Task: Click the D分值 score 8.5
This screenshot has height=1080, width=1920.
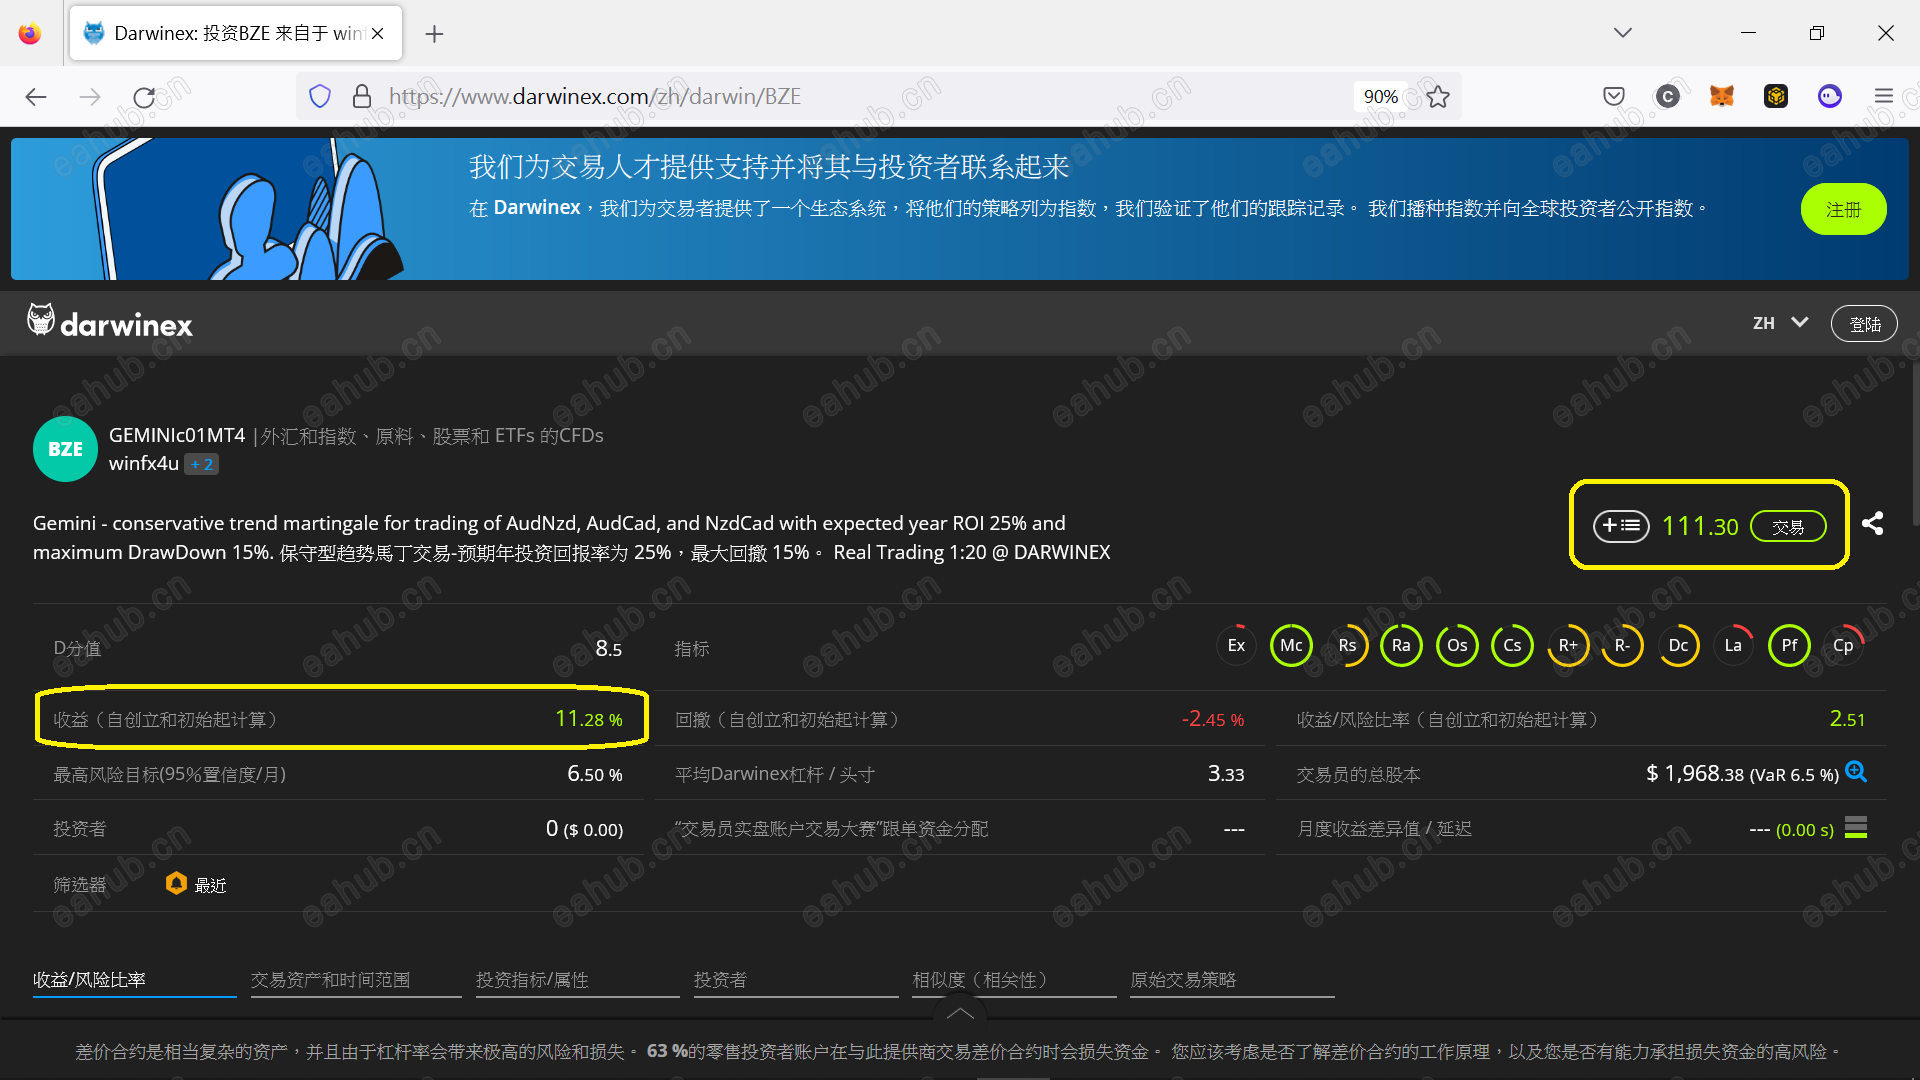Action: [608, 648]
